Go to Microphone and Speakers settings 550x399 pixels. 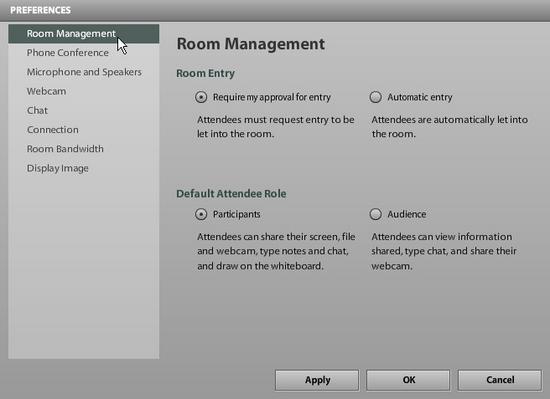83,72
